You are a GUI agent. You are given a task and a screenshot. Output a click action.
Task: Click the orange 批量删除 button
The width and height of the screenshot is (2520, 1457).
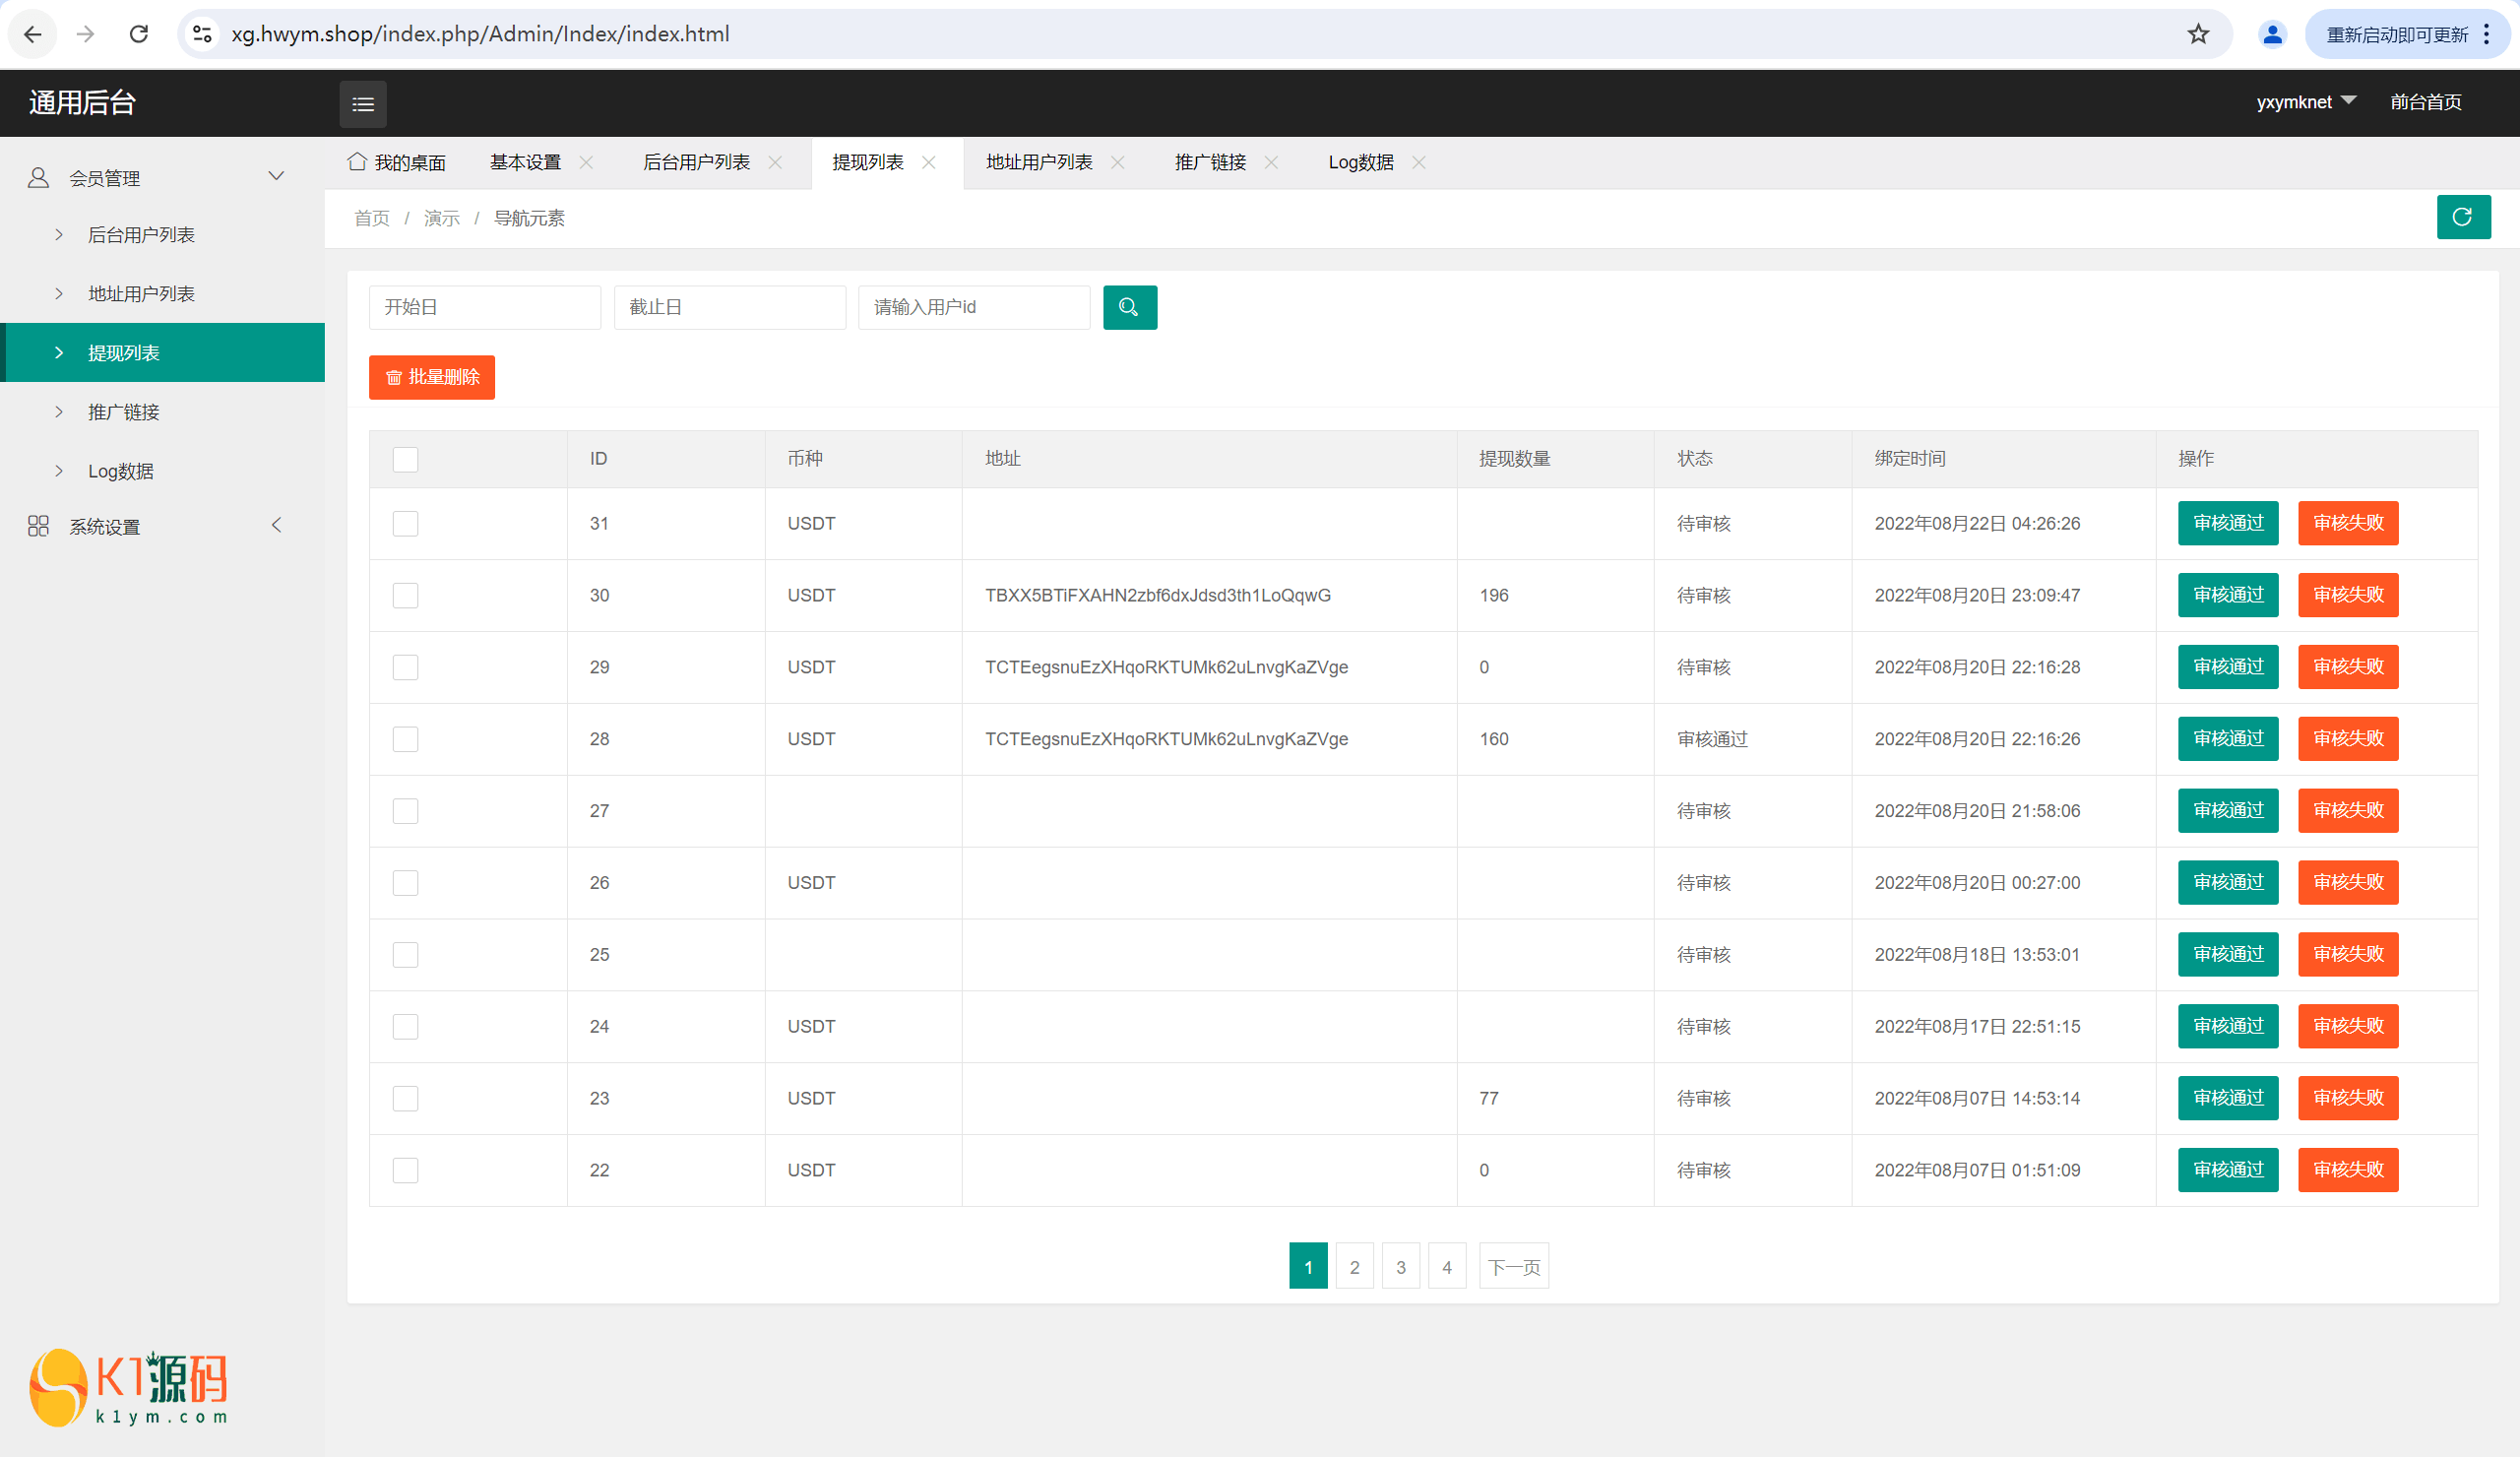[431, 377]
